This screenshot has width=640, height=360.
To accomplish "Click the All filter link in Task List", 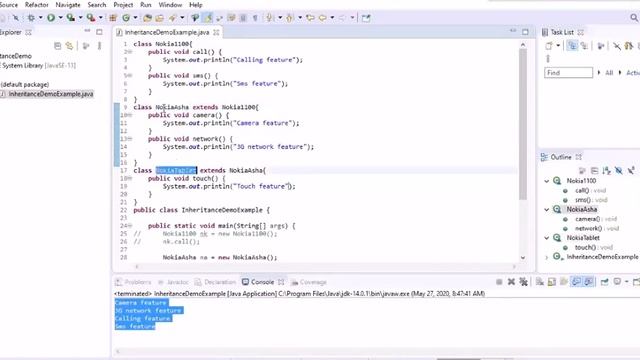I will tap(609, 73).
